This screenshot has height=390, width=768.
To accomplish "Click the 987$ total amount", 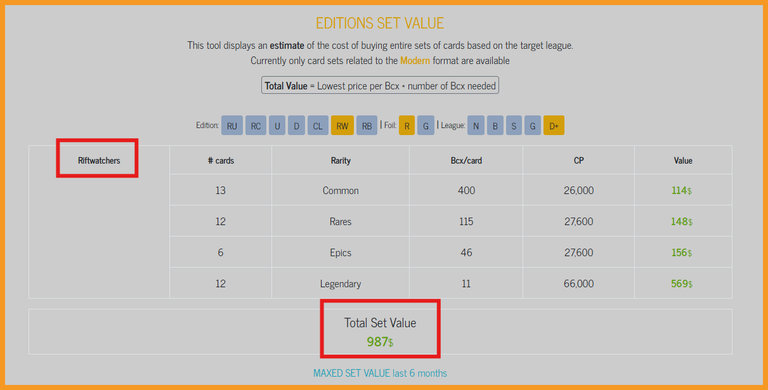I will coord(380,342).
